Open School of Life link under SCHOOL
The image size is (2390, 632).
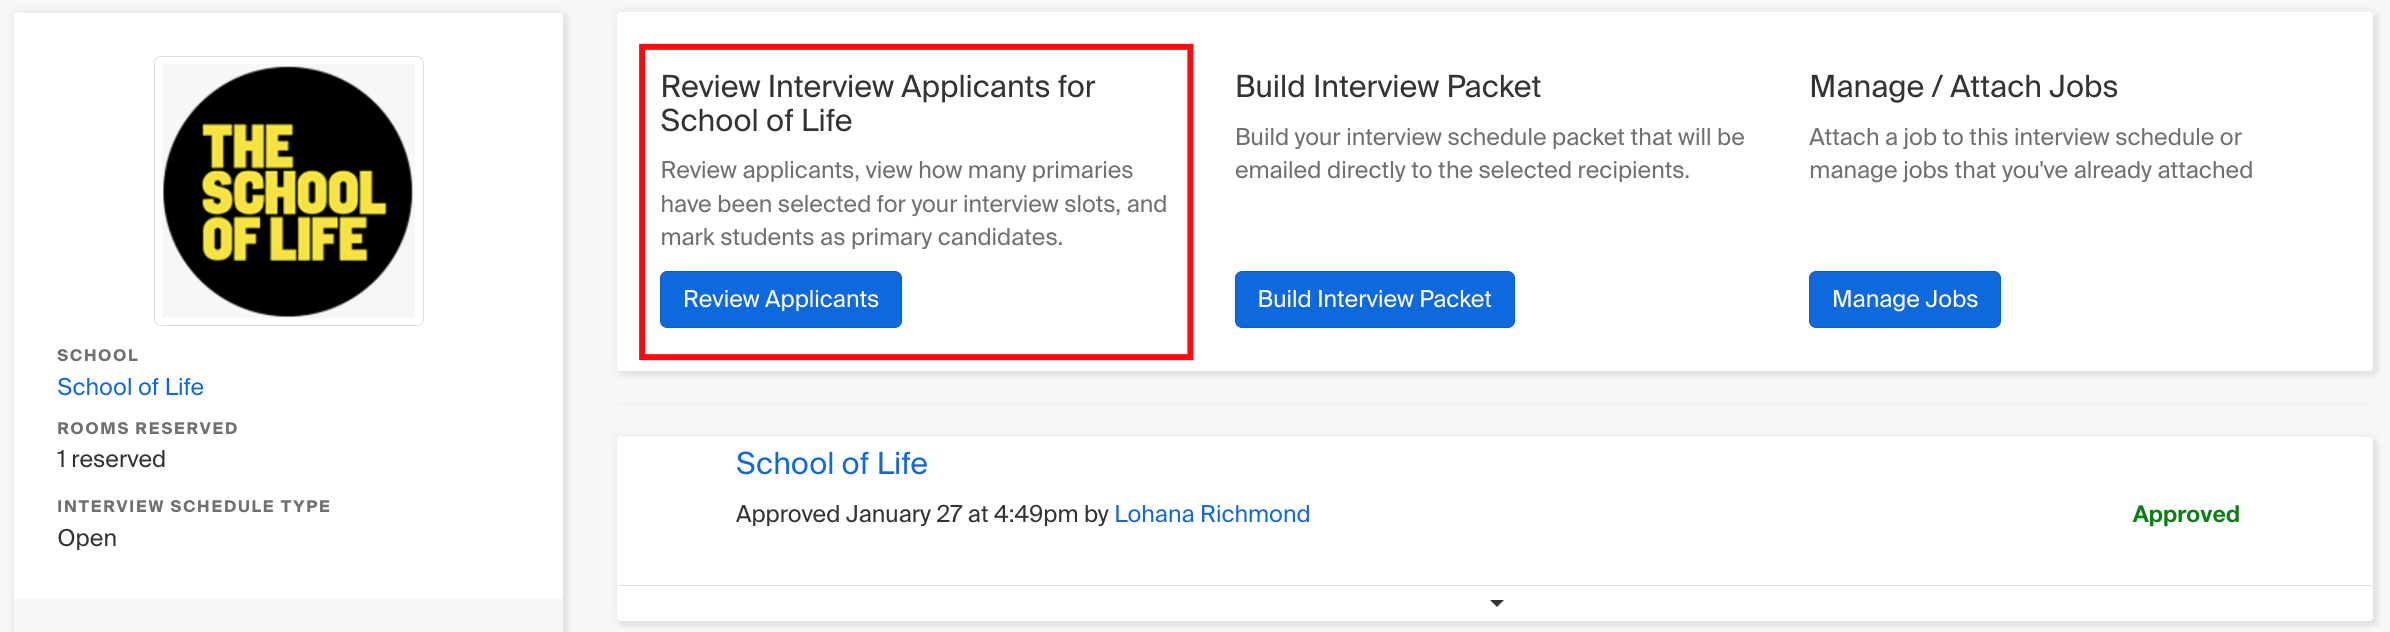130,387
